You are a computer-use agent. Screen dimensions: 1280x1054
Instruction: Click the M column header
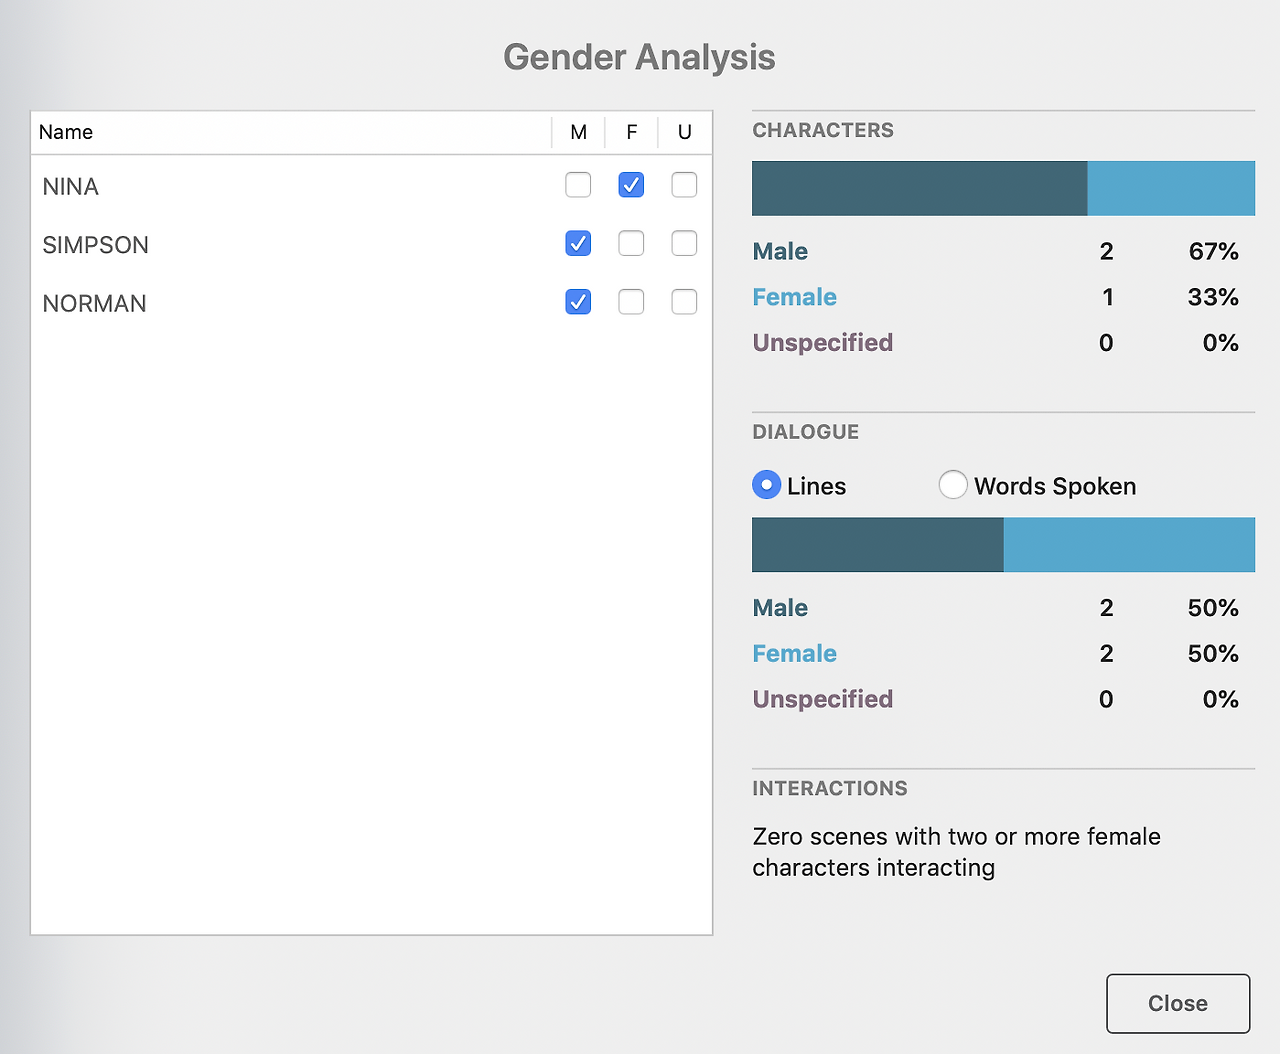click(x=578, y=132)
